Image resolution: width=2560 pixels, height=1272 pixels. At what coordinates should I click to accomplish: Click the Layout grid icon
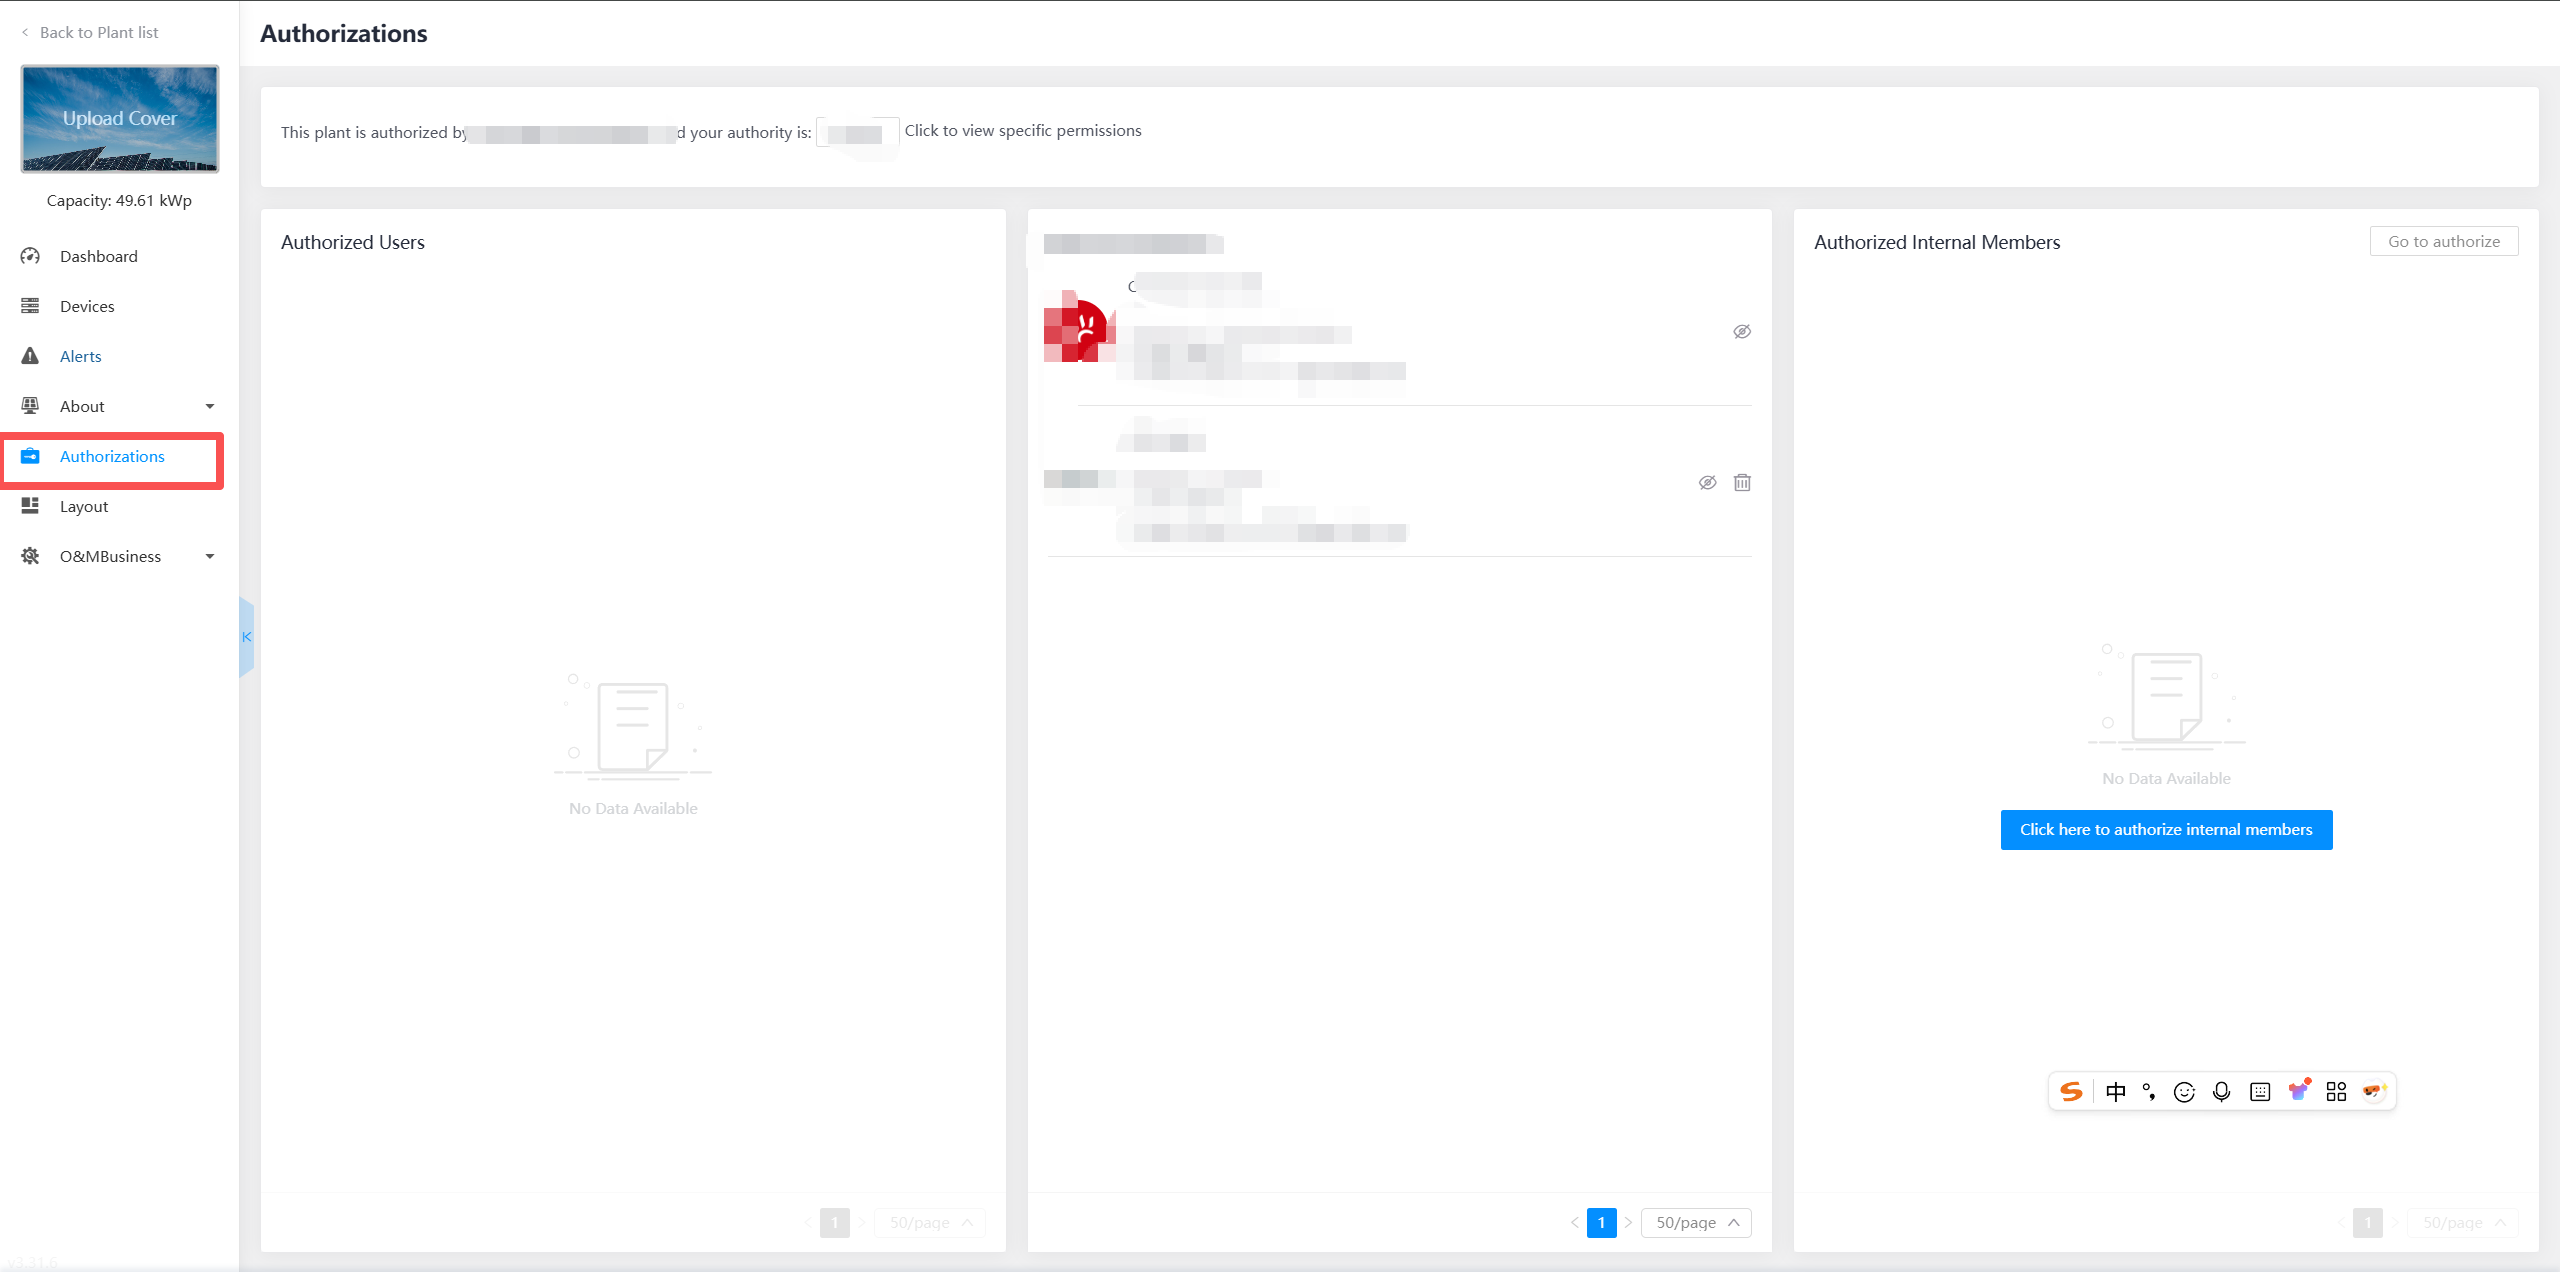coord(30,506)
